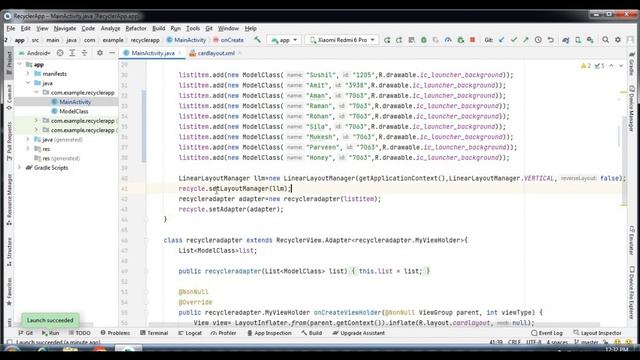The height and width of the screenshot is (360, 640).
Task: Go to next highlighted error arrow
Action: 621,66
